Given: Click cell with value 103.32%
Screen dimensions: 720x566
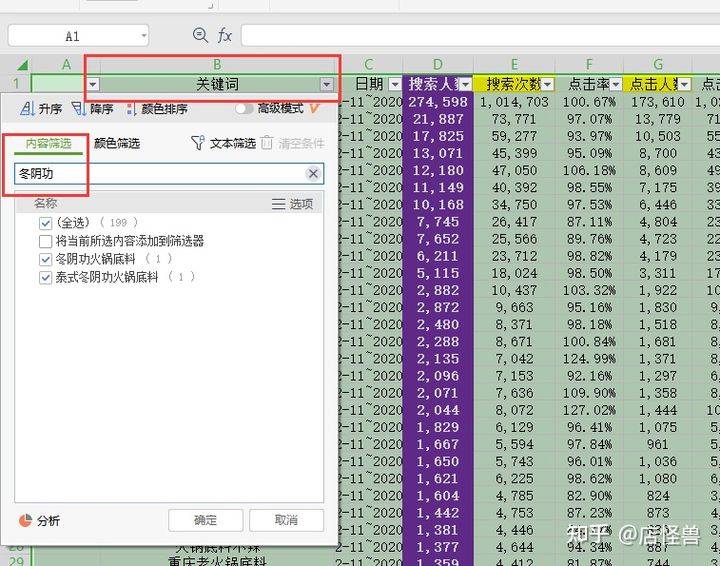Looking at the screenshot, I should [x=589, y=291].
